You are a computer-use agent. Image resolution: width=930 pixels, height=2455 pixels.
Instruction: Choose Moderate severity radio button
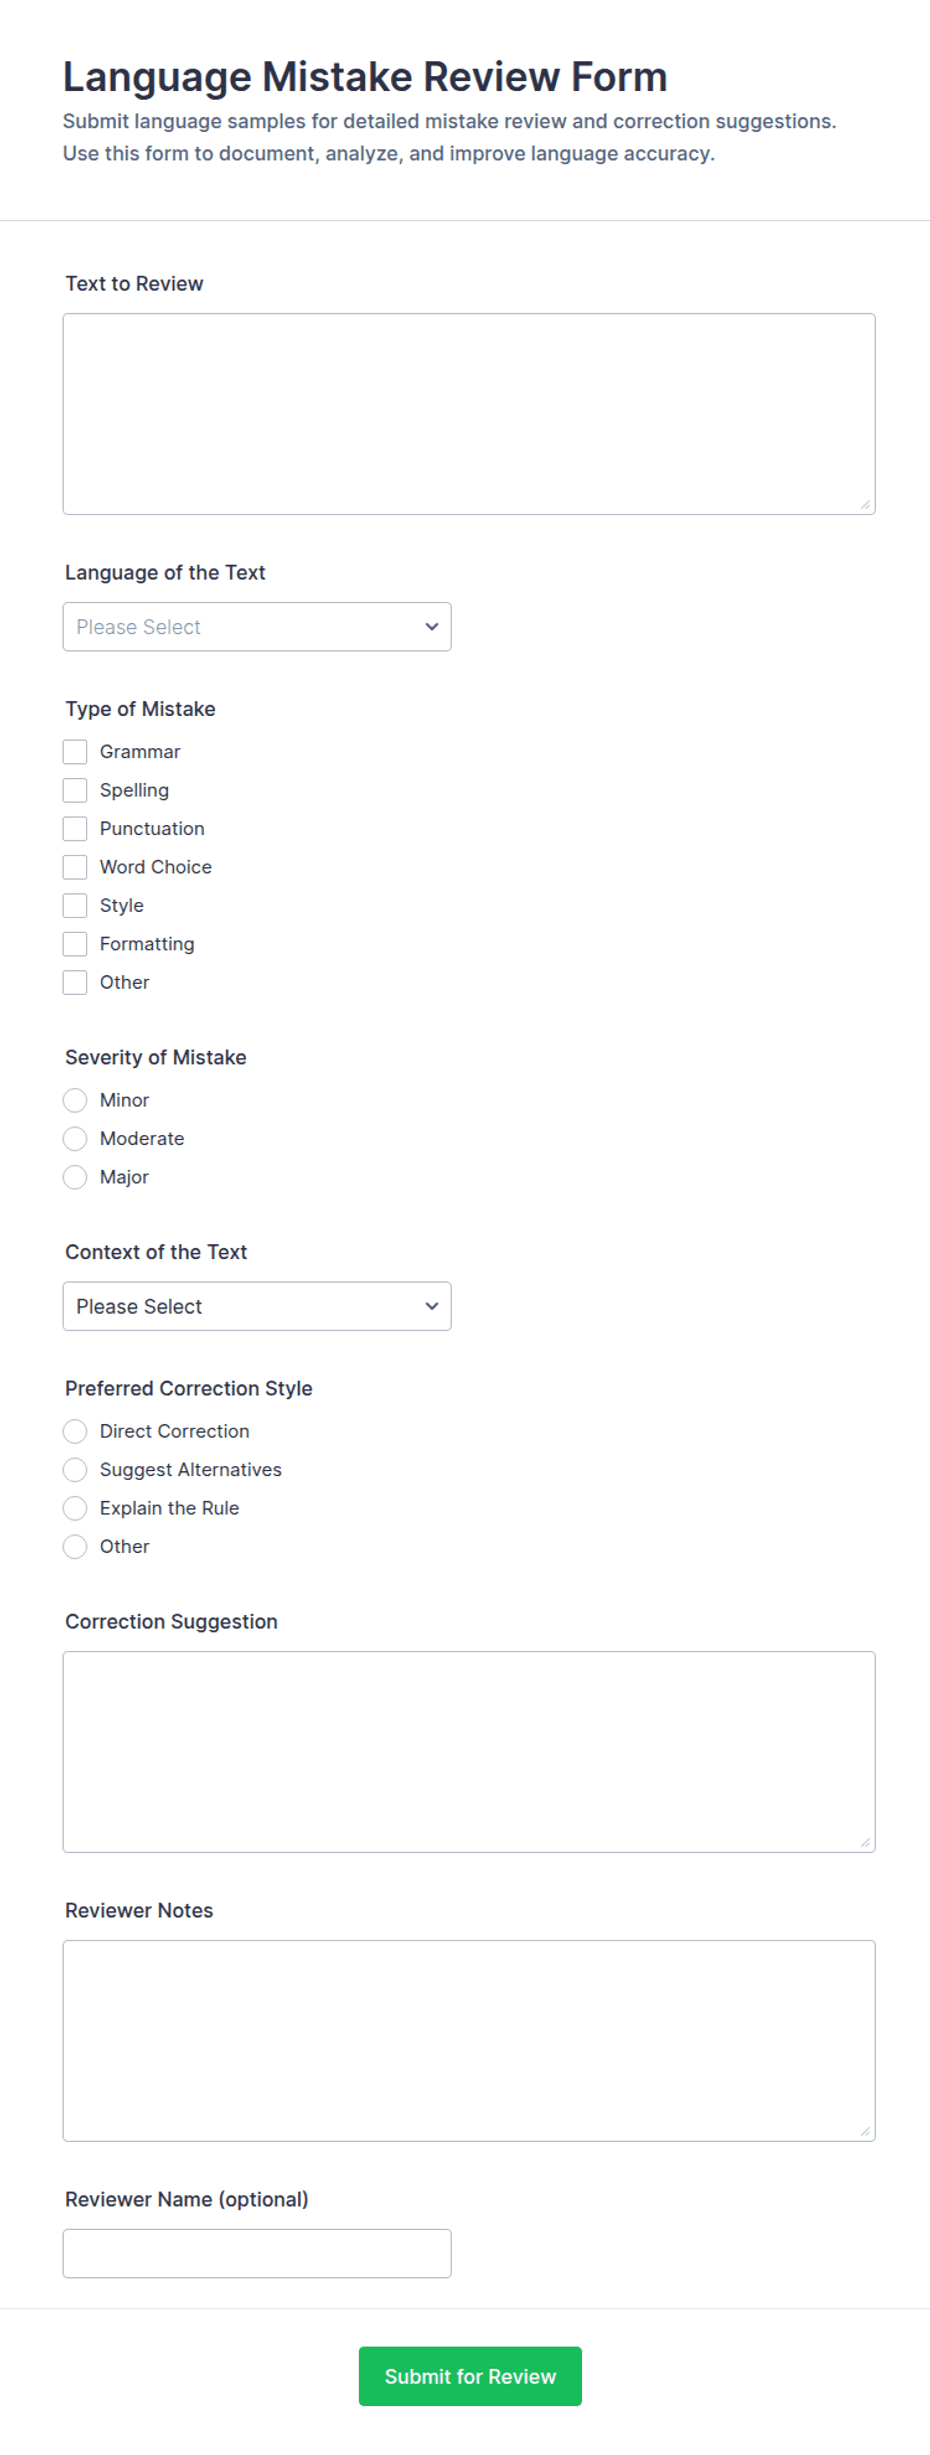[x=75, y=1139]
